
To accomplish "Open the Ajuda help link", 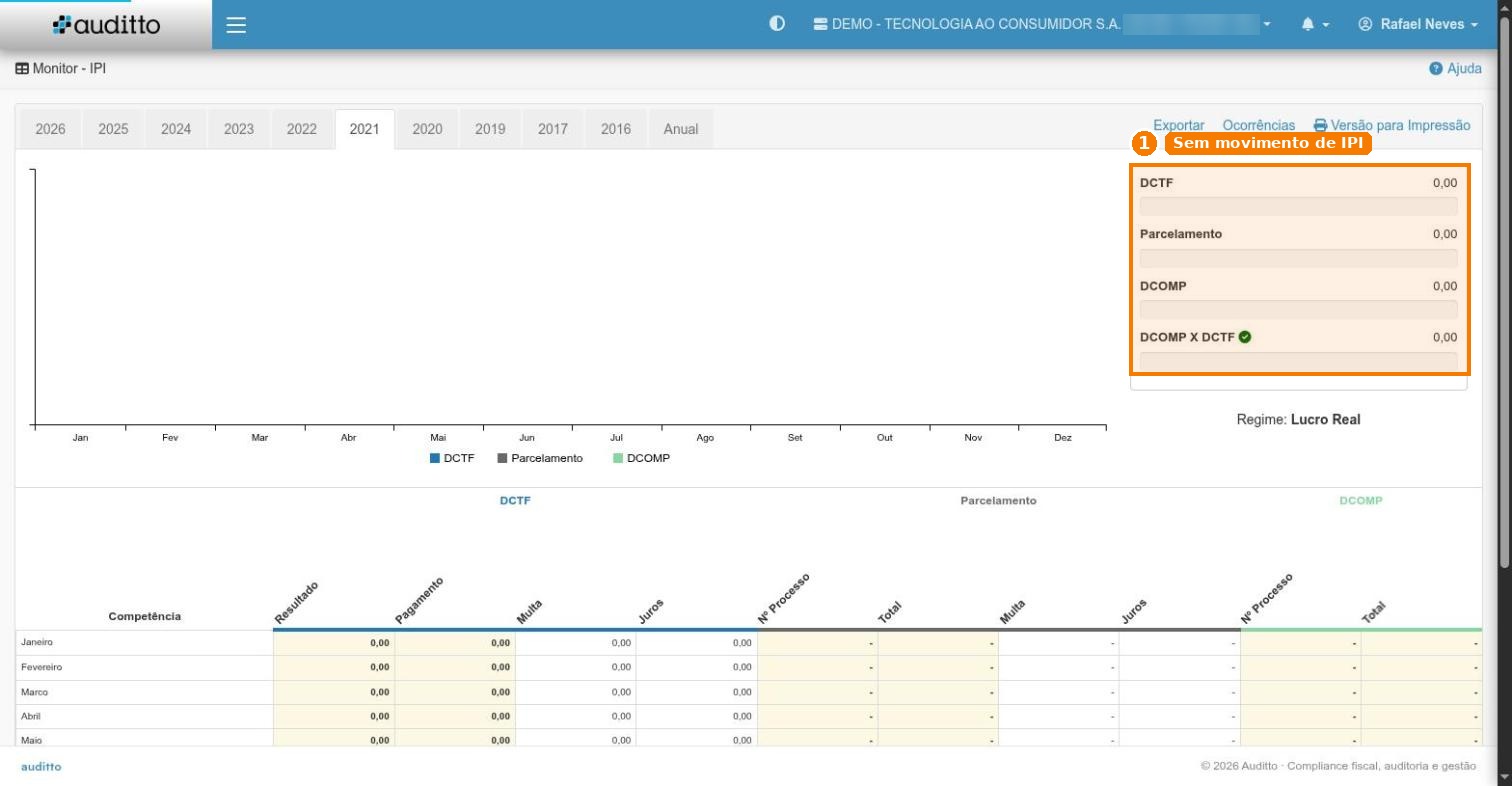I will [1456, 69].
